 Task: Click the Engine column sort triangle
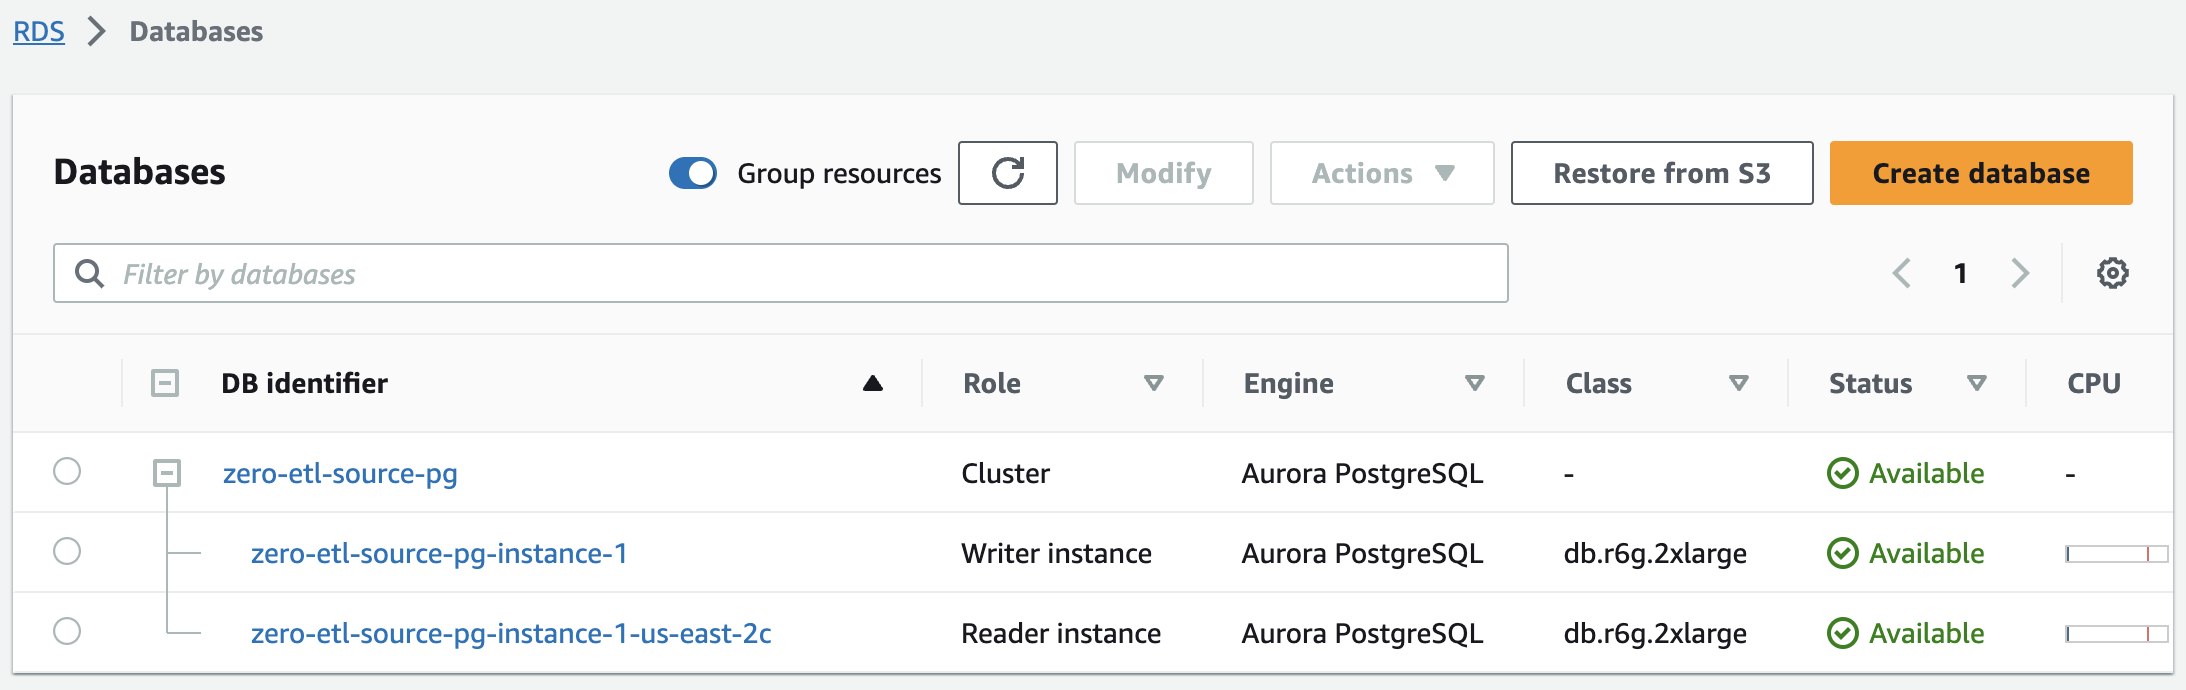click(x=1474, y=383)
